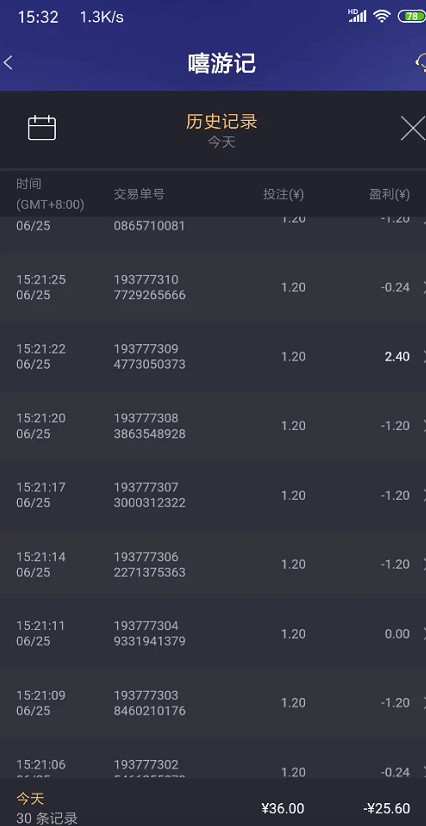
Task: Tap the battery indicator icon
Action: [x=411, y=16]
